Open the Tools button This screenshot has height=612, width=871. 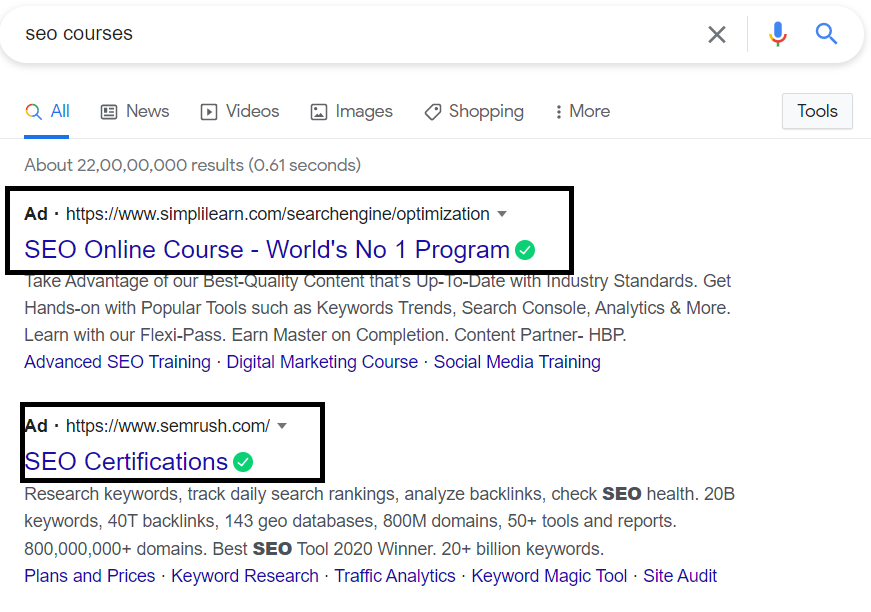click(x=817, y=111)
